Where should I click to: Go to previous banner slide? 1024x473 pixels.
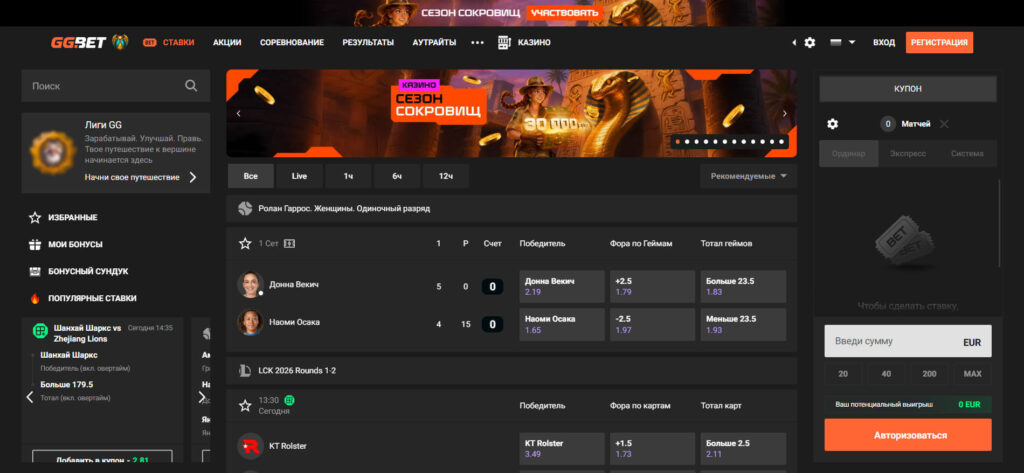[238, 113]
